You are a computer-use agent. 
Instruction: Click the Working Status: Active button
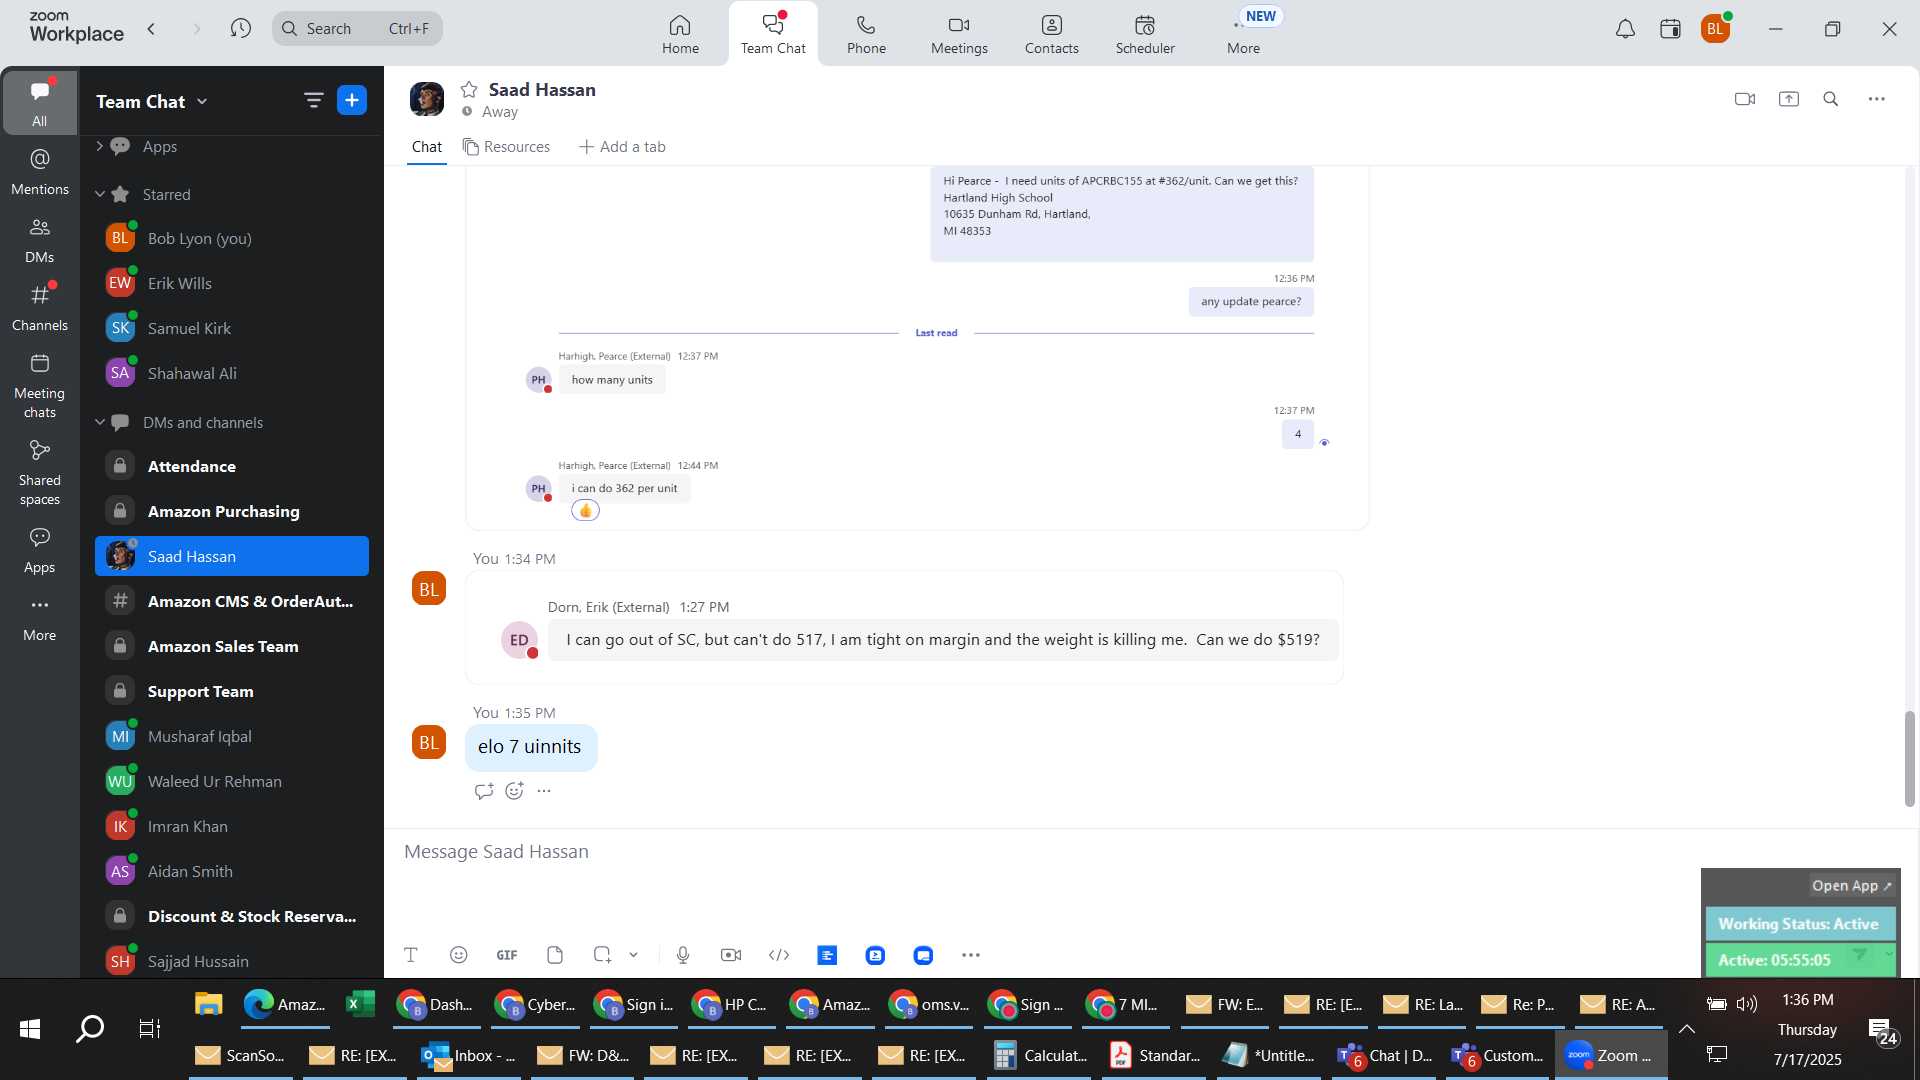pyautogui.click(x=1800, y=924)
